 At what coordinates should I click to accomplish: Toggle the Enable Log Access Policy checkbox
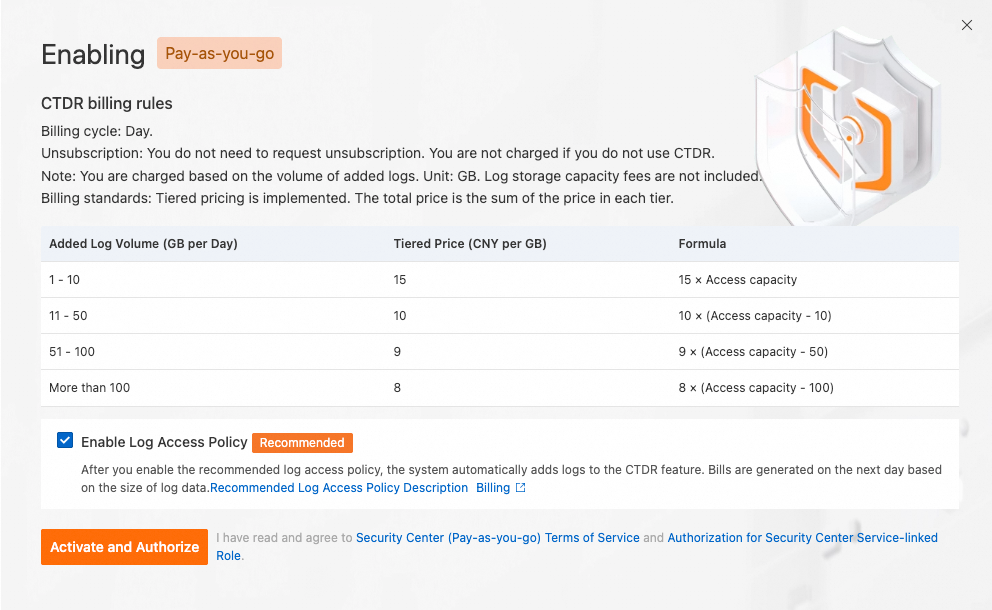[x=65, y=441]
